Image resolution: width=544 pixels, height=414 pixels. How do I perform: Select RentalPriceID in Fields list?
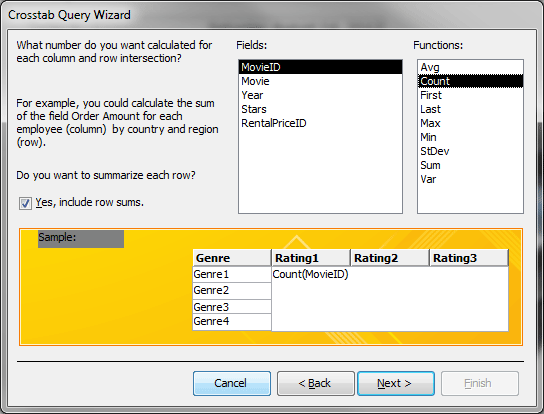[320, 123]
